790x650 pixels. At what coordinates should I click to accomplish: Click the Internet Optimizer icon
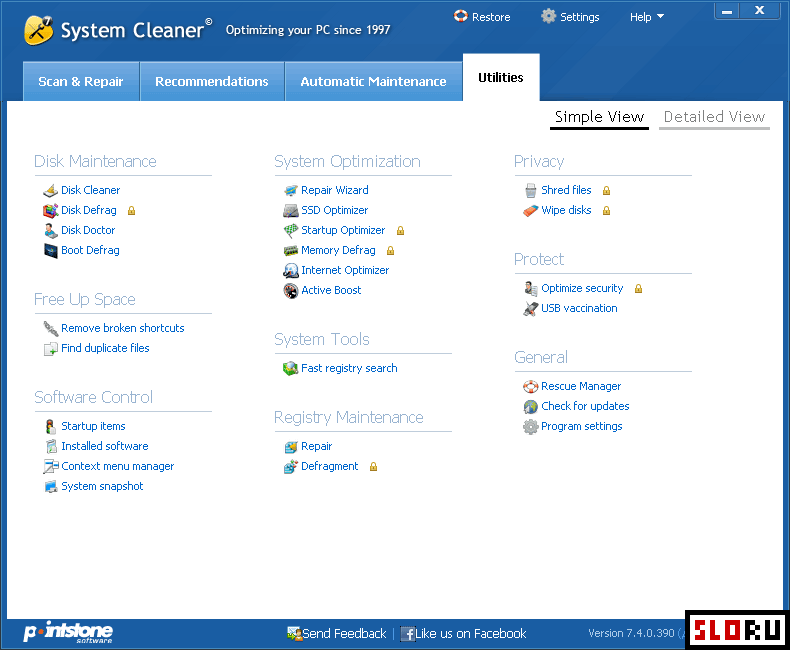tap(291, 271)
